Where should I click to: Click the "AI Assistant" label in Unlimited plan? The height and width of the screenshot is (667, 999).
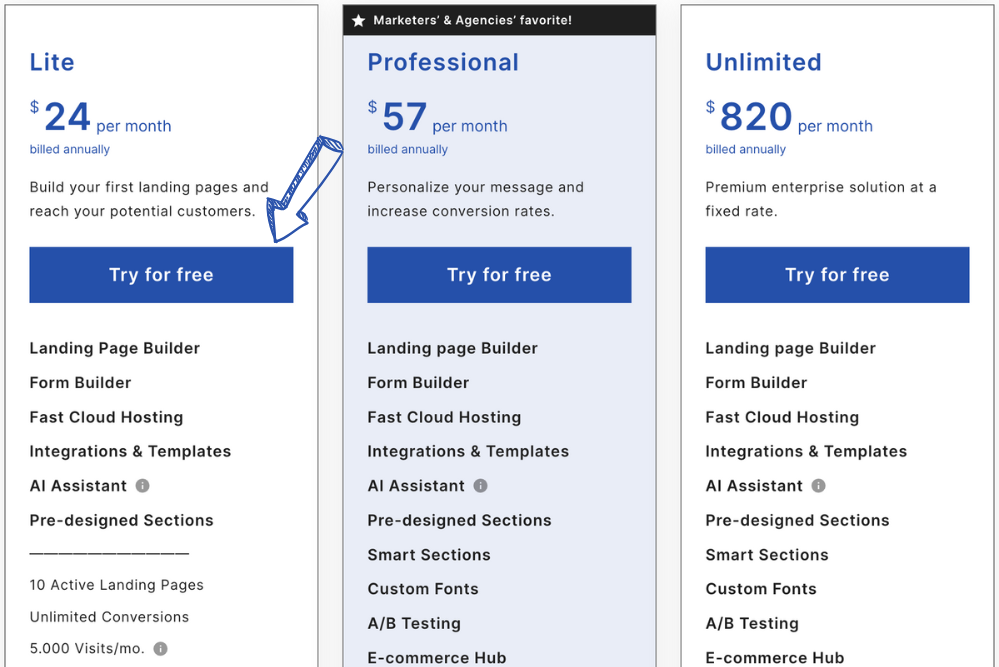click(754, 486)
